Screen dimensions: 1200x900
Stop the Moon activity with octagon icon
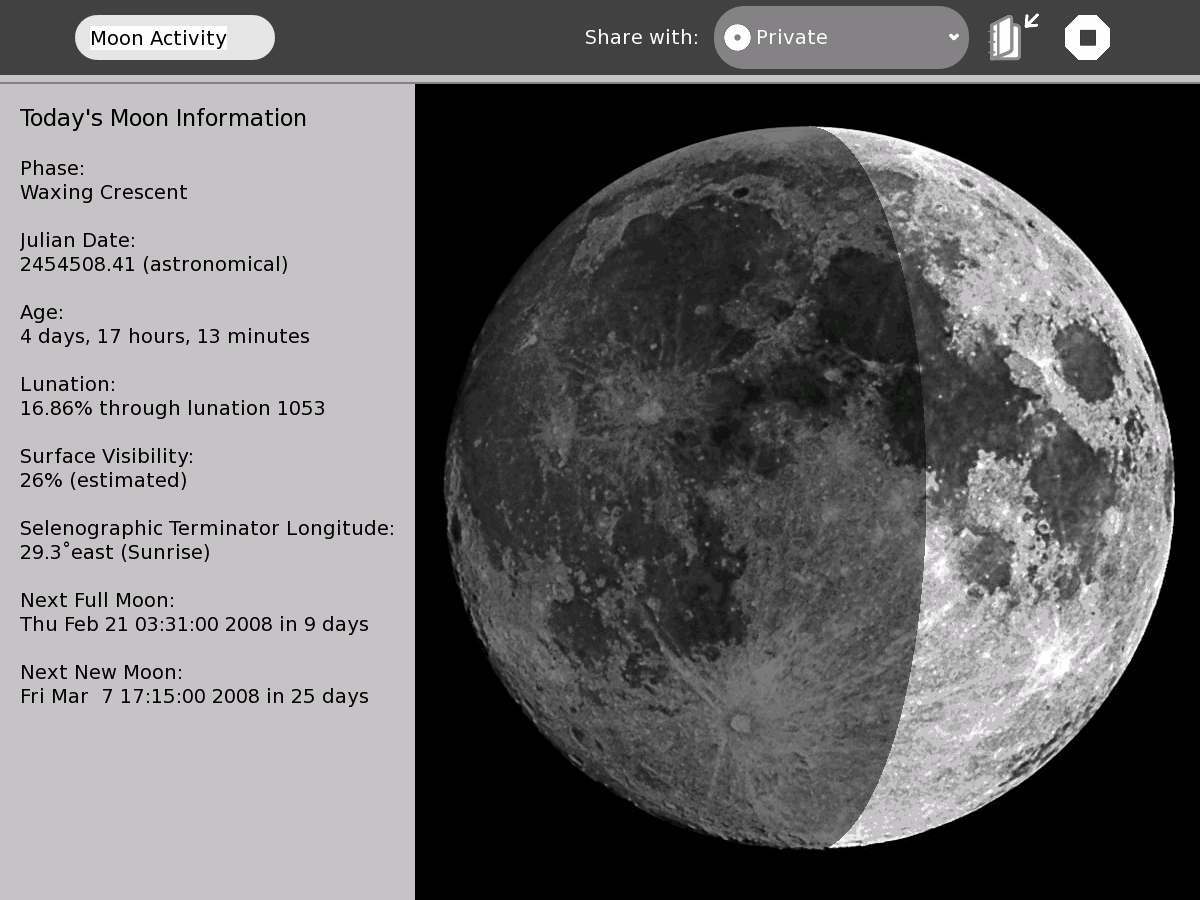pos(1087,38)
